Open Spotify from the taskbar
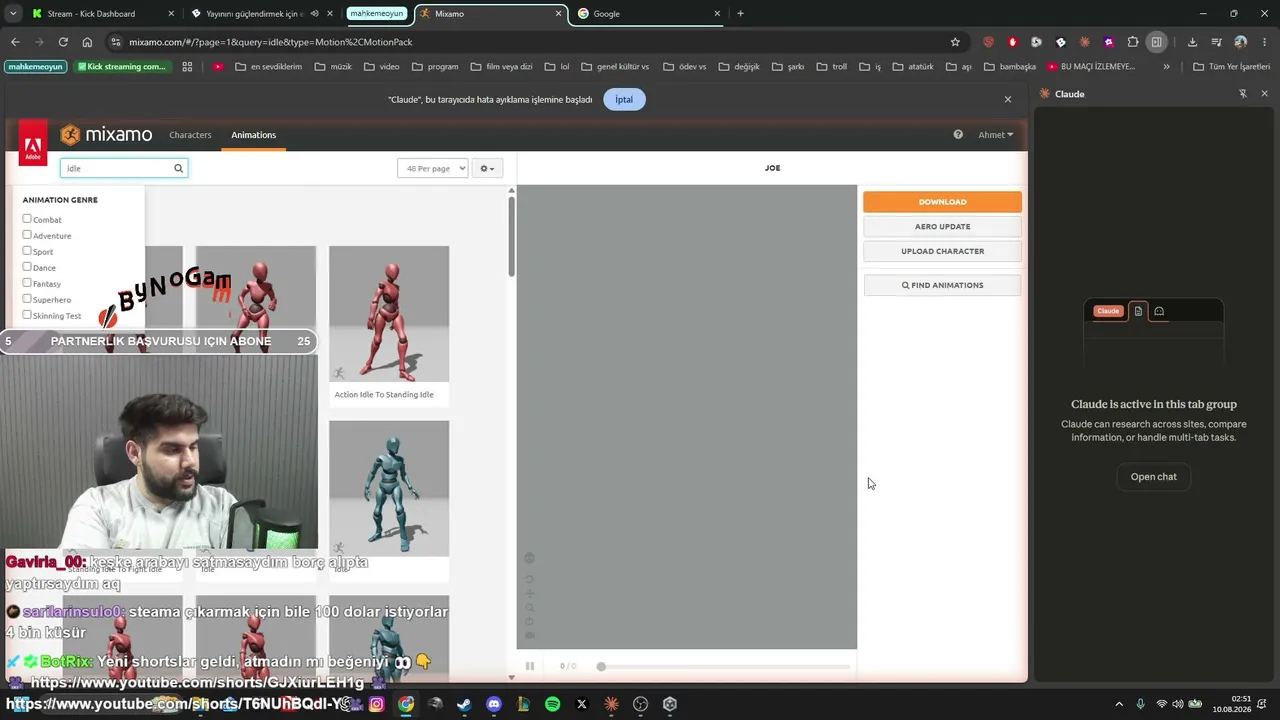 pyautogui.click(x=553, y=704)
